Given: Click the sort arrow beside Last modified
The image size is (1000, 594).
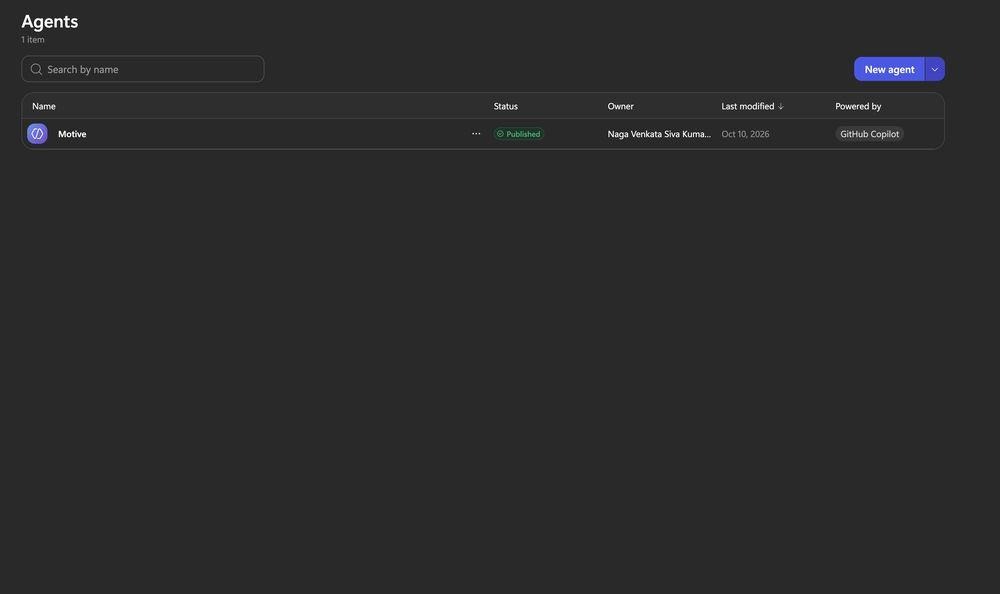Looking at the screenshot, I should [x=781, y=106].
